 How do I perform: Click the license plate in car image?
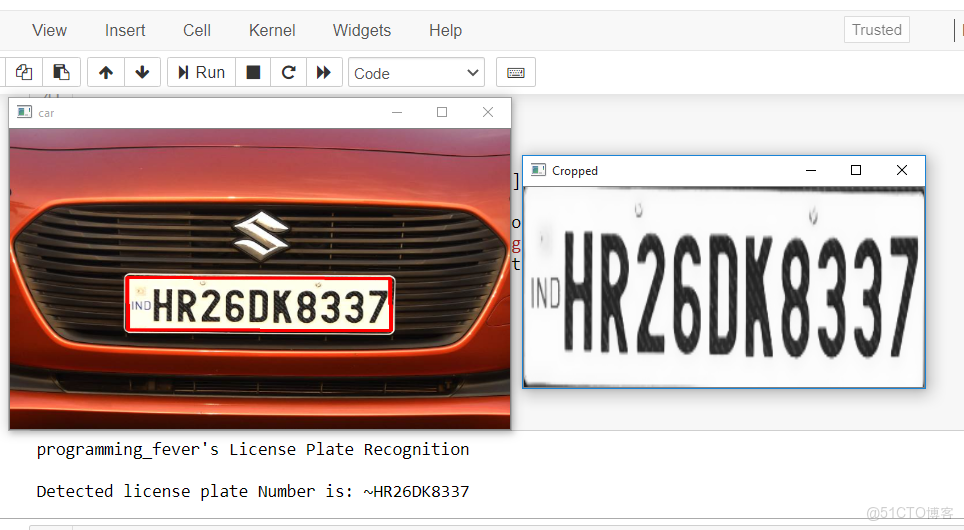click(x=259, y=304)
